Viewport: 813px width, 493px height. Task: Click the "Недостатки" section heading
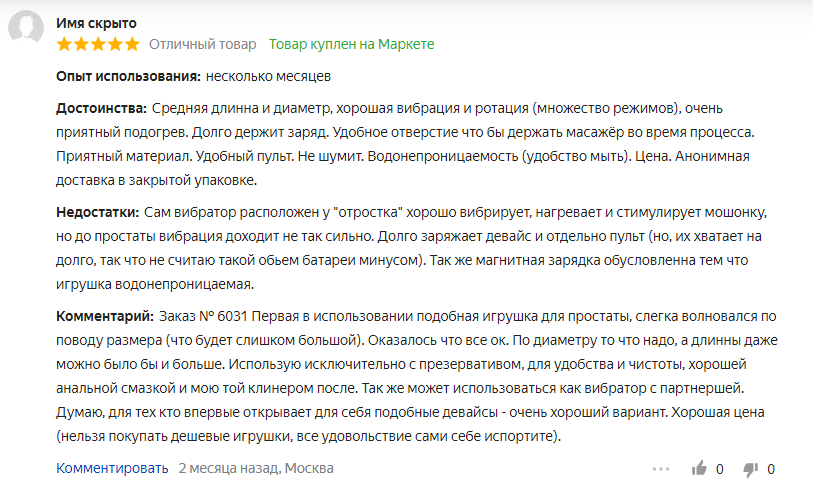pyautogui.click(x=99, y=212)
